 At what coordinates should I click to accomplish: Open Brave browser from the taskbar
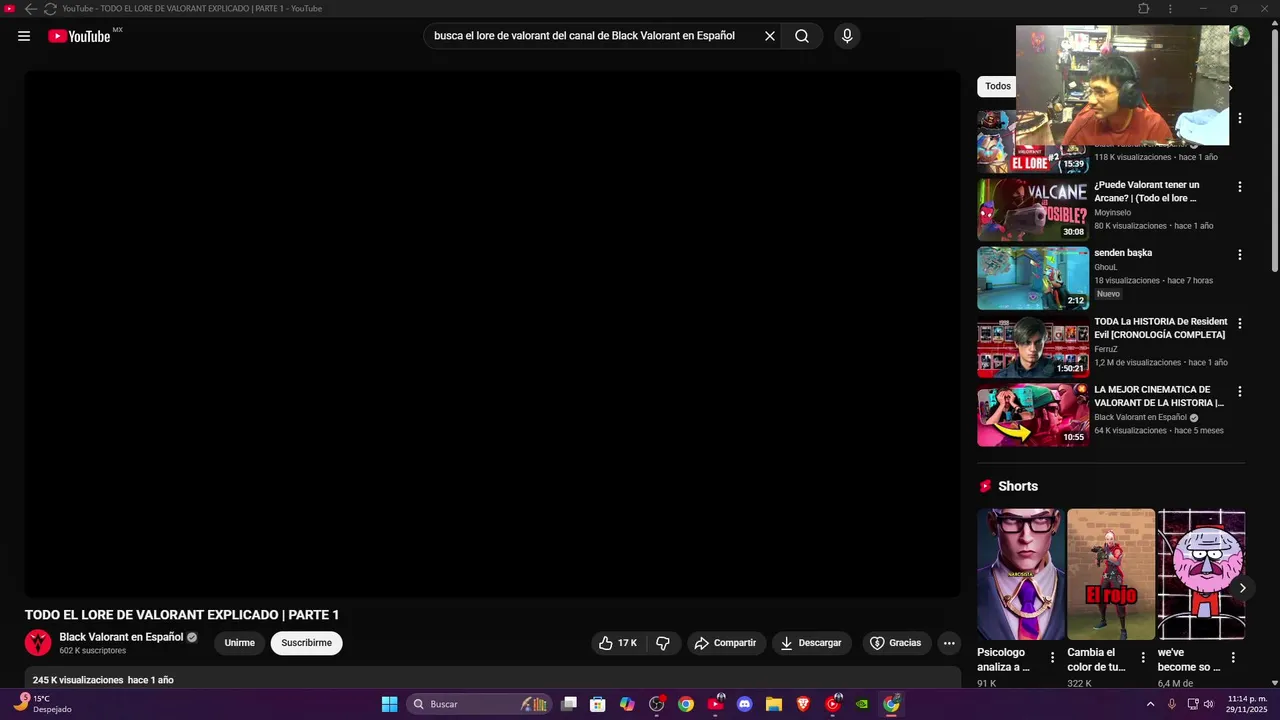coord(803,704)
